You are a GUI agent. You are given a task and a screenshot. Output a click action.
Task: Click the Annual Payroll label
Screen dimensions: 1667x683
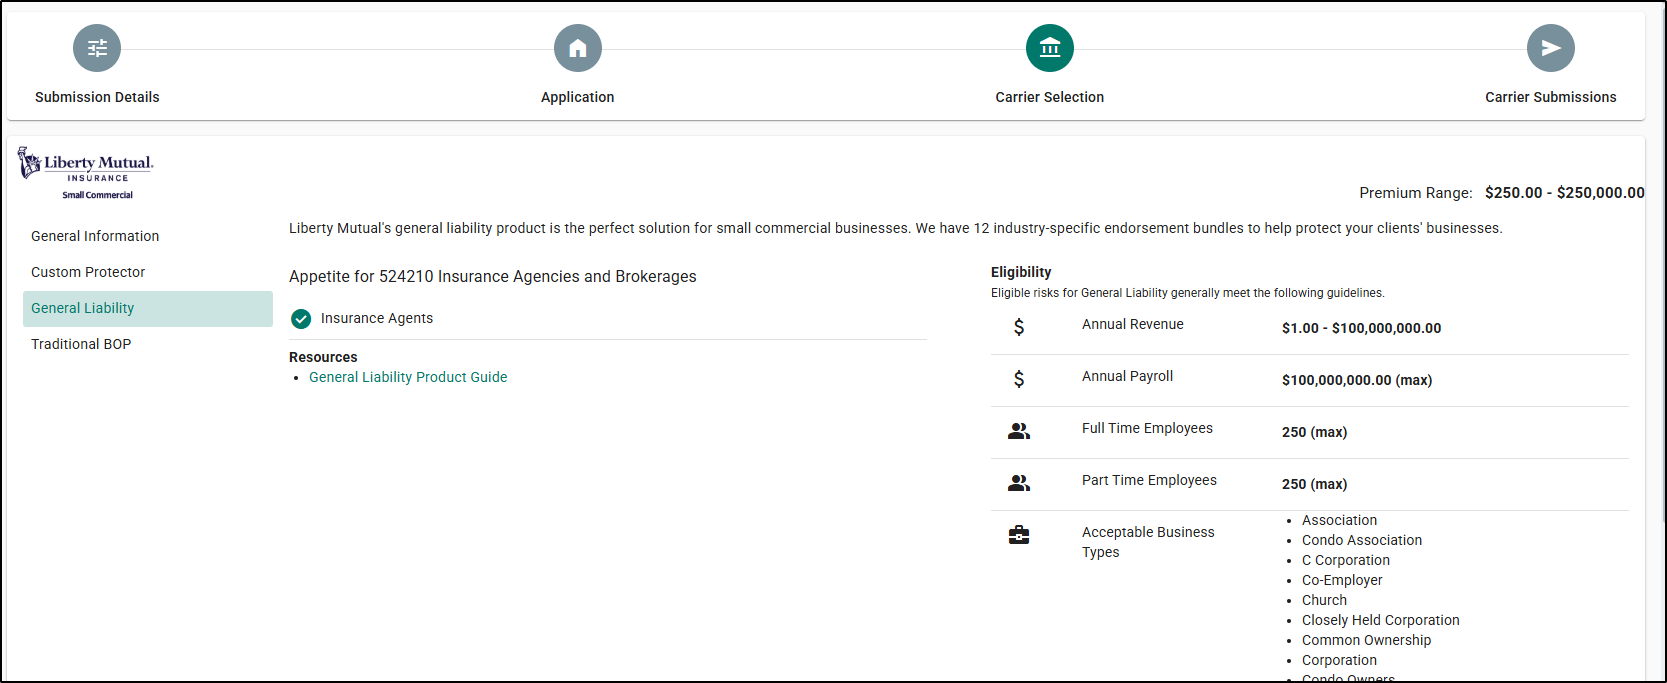pos(1128,376)
